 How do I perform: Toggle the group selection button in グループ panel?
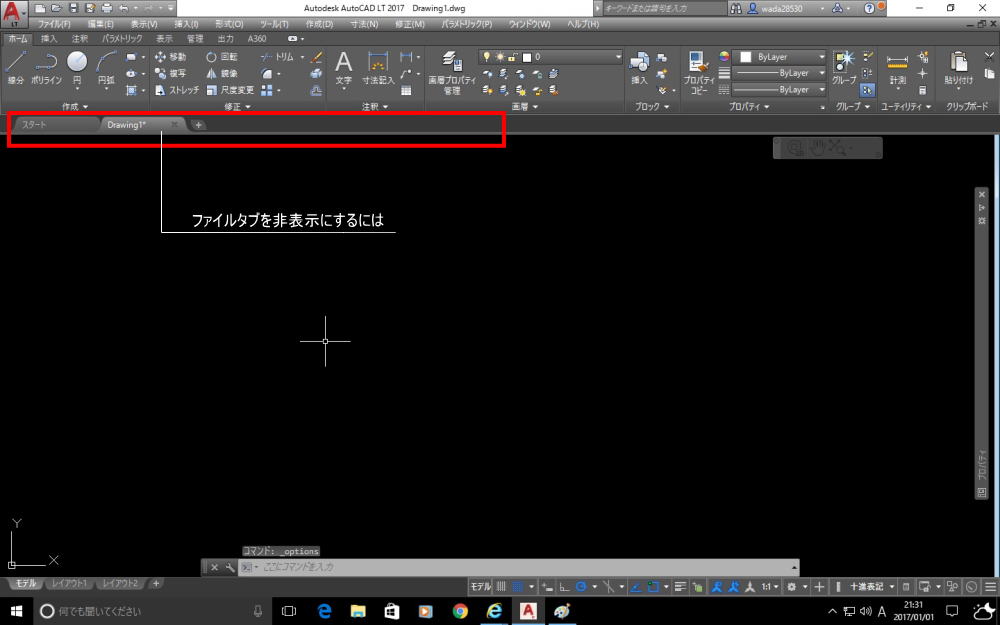click(x=867, y=90)
